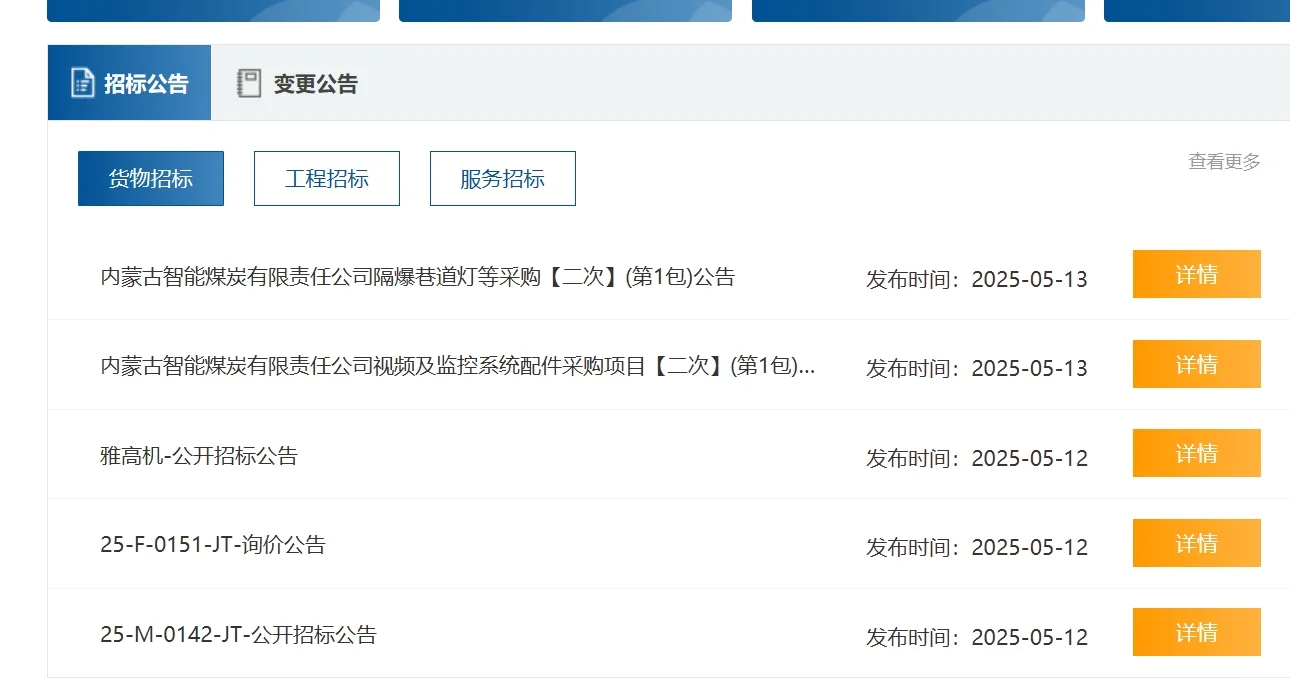
Task: Click 详情 for the 雅高机 announcement
Action: [1195, 453]
